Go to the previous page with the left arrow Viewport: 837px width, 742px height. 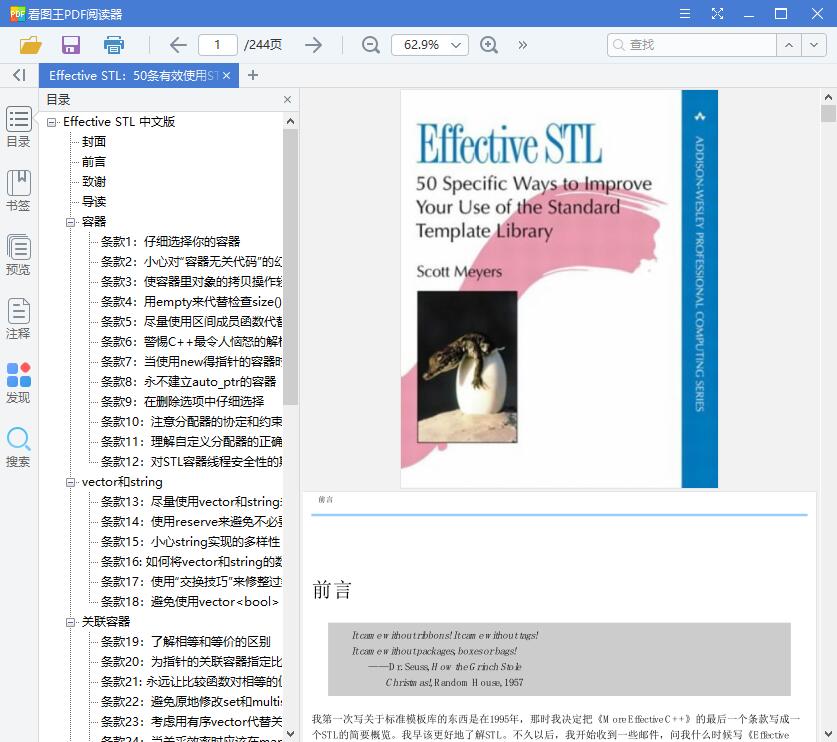pos(178,45)
